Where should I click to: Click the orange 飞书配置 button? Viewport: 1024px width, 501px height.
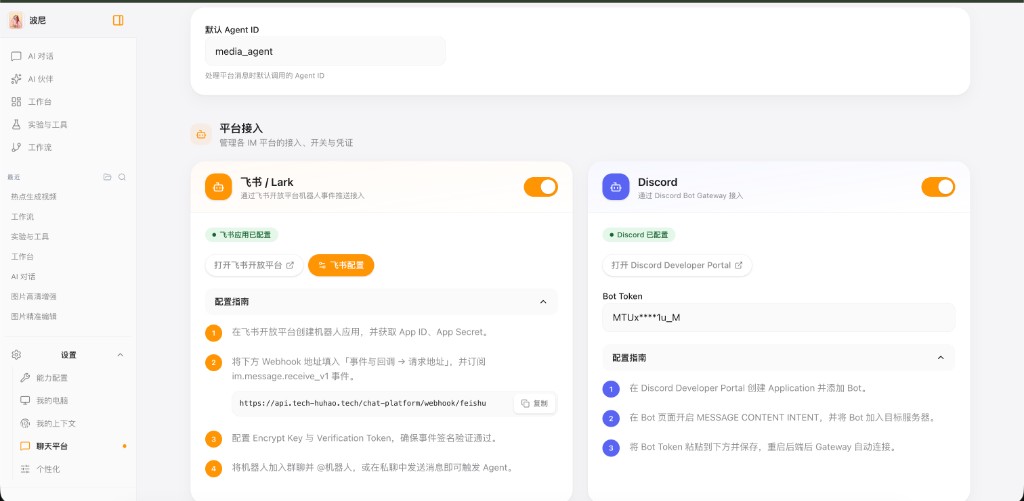coord(341,265)
